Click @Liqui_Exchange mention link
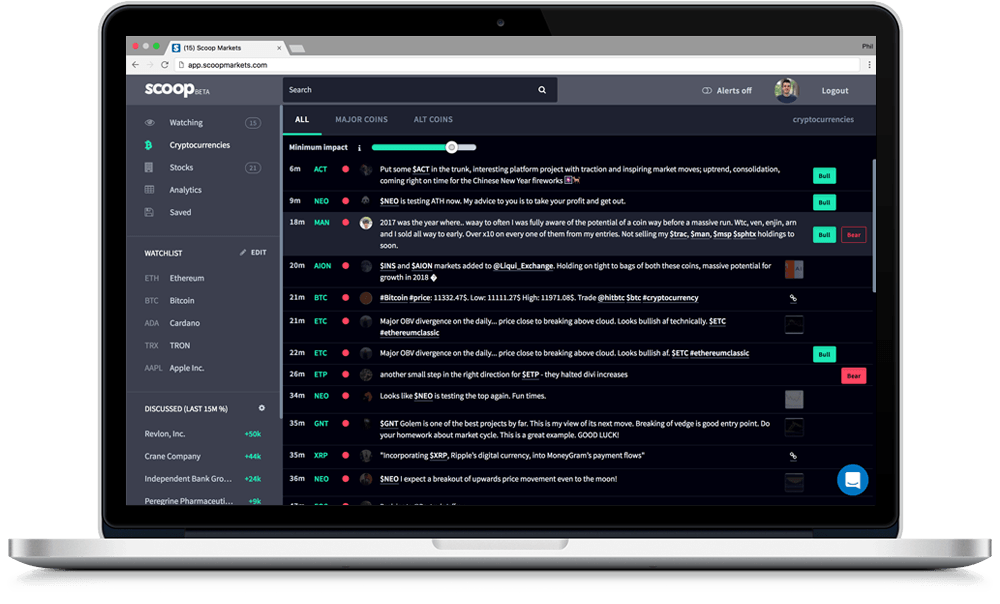The width and height of the screenshot is (1000, 604). [x=523, y=266]
